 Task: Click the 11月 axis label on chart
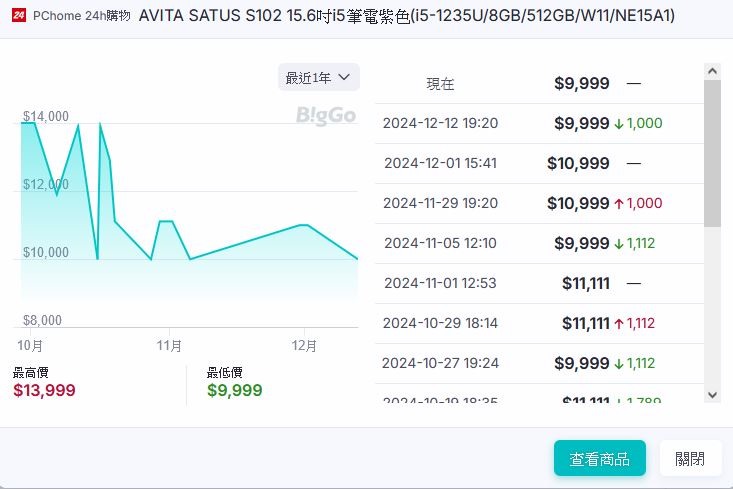[x=169, y=346]
